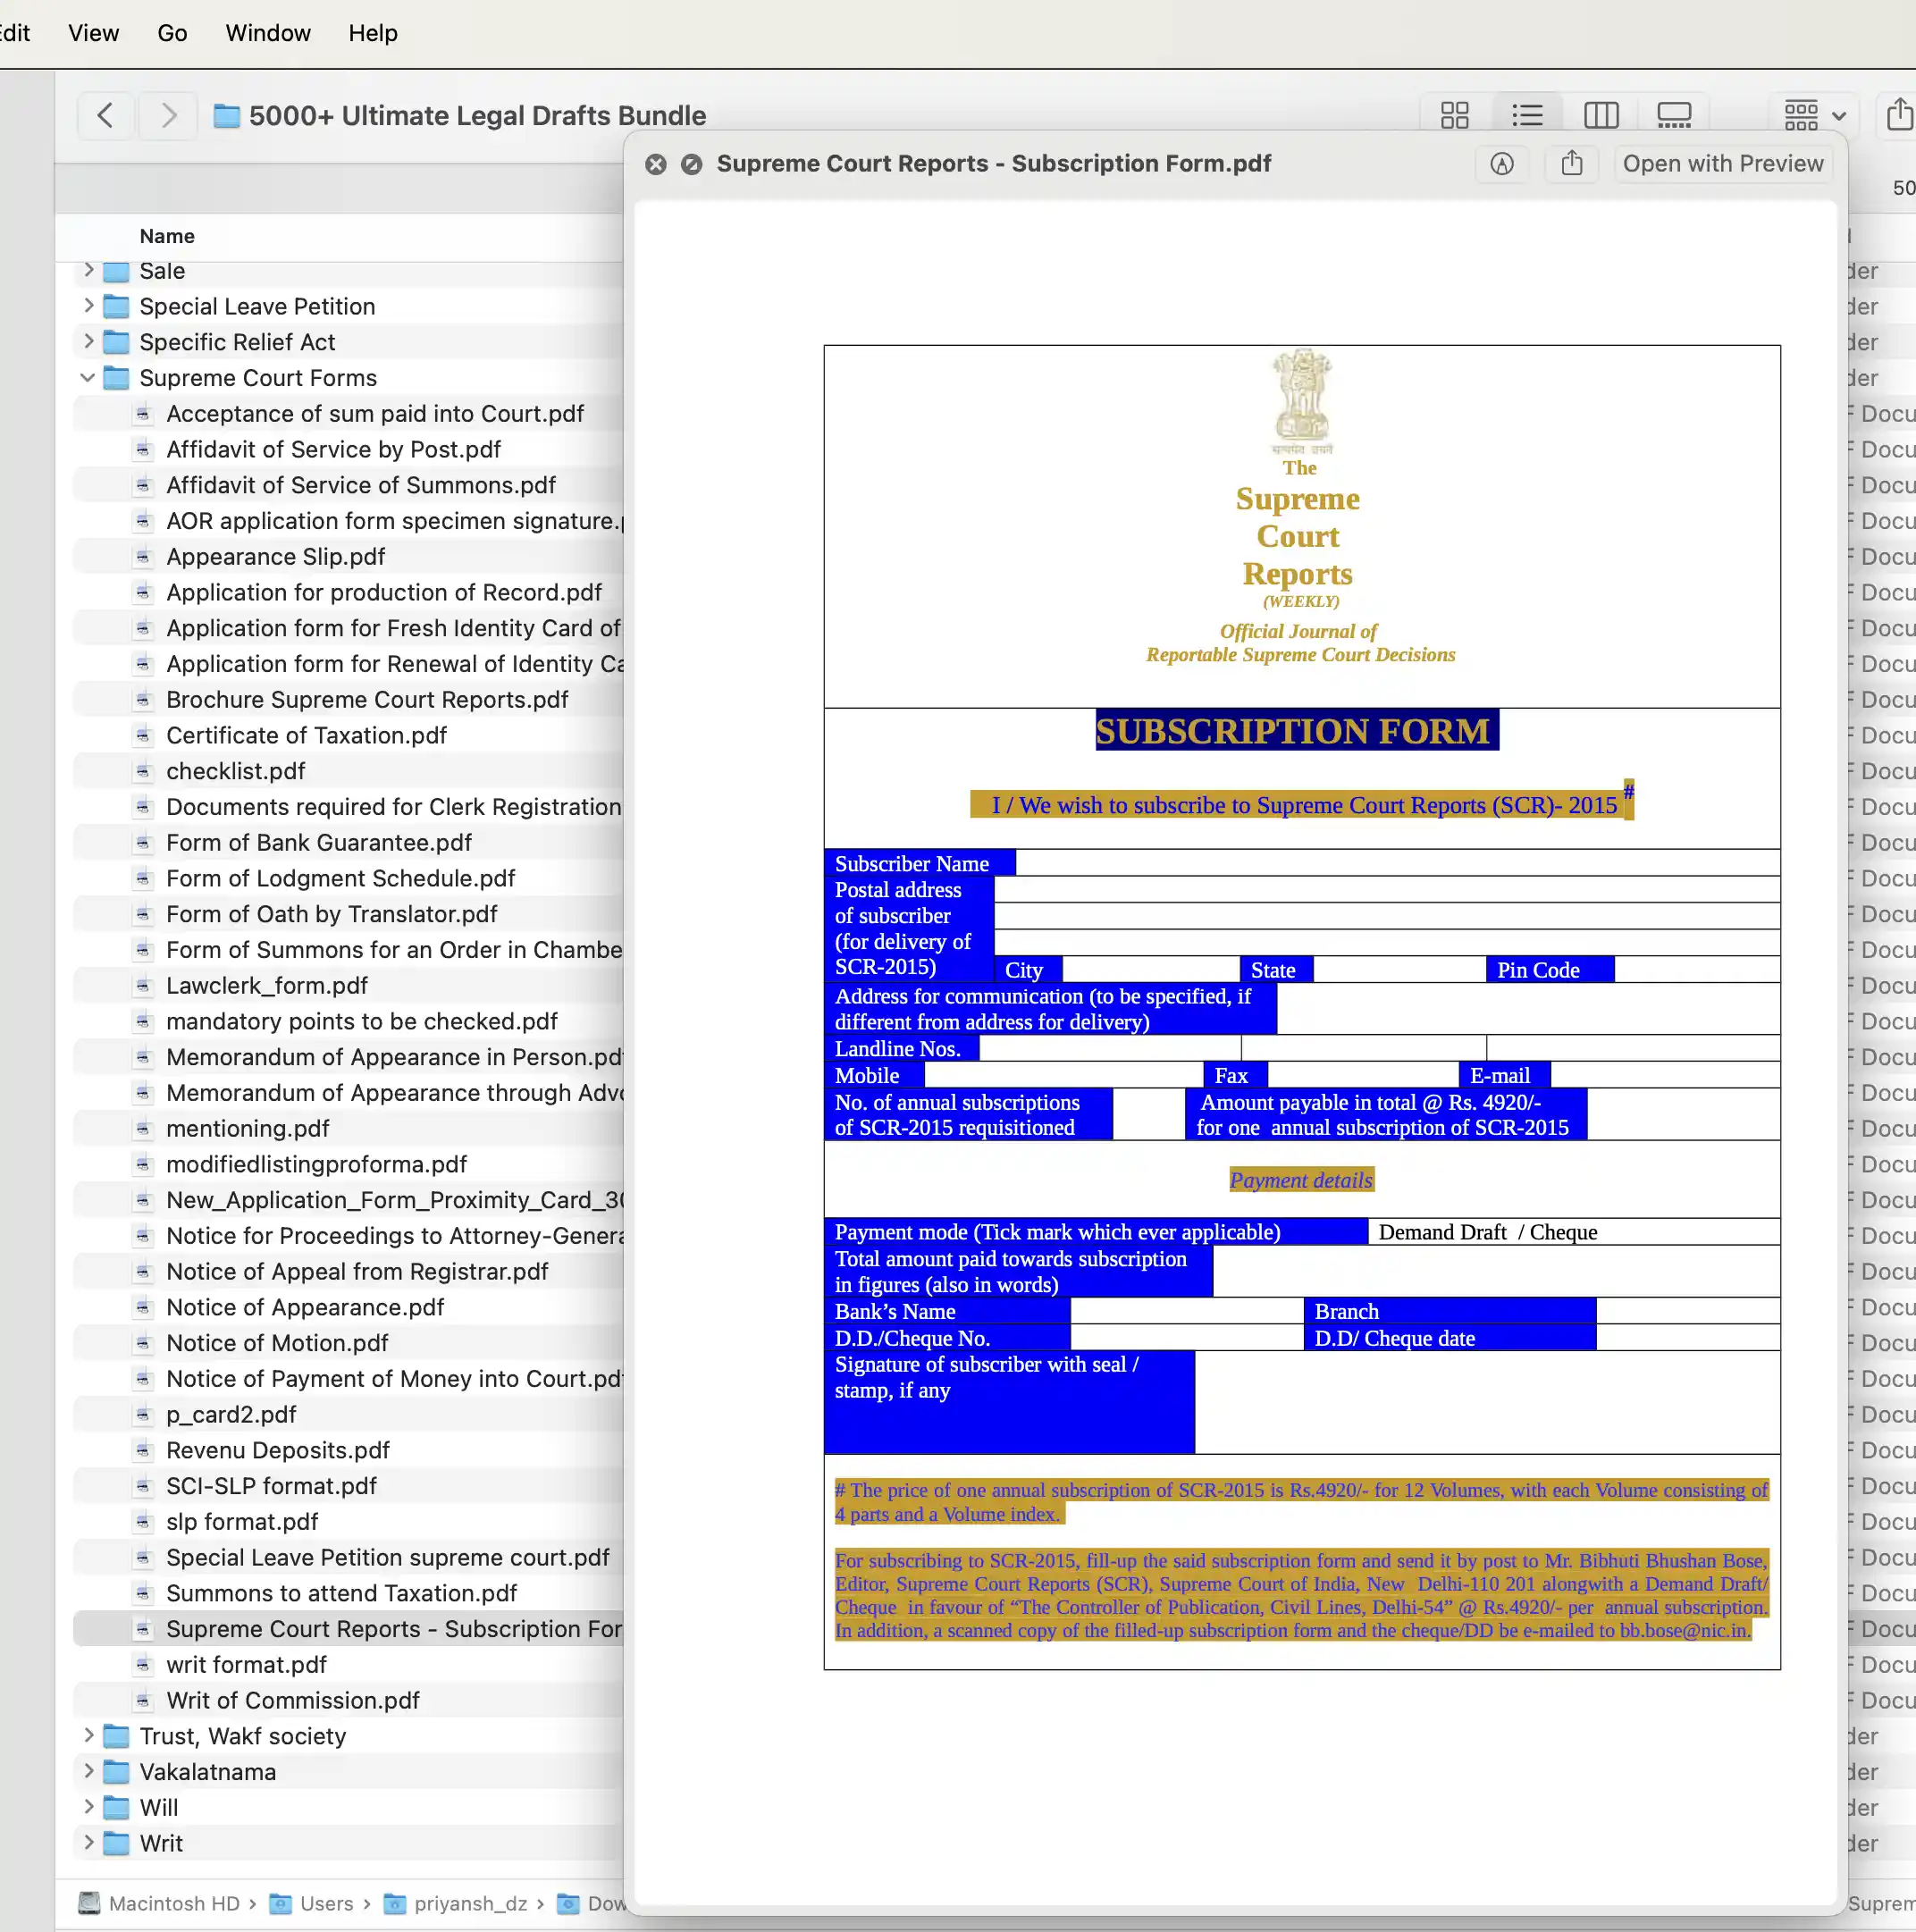Close the Quick Look preview window
The height and width of the screenshot is (1932, 1916).
[x=656, y=164]
